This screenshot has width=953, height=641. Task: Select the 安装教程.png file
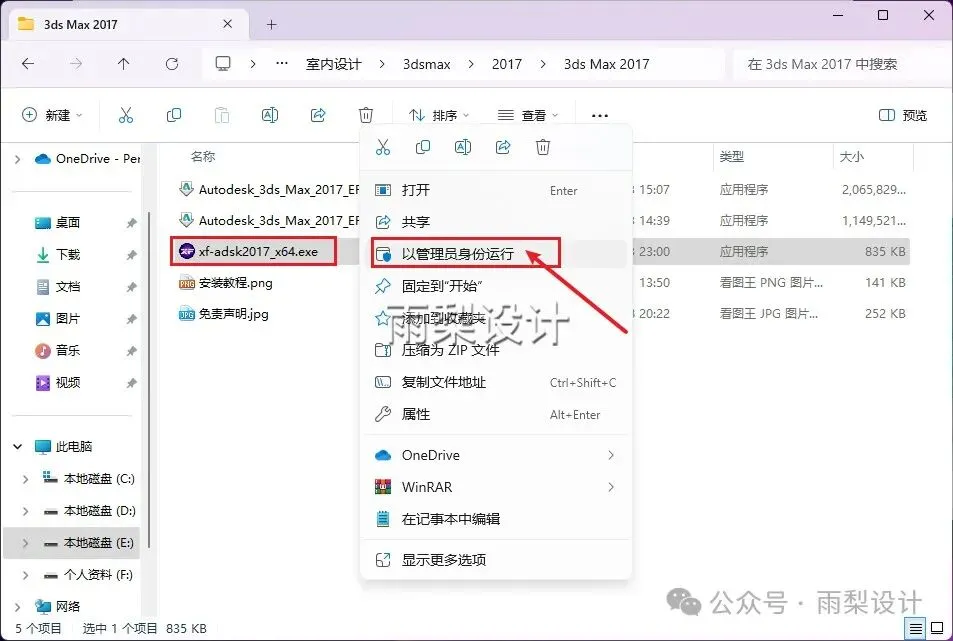pyautogui.click(x=235, y=283)
